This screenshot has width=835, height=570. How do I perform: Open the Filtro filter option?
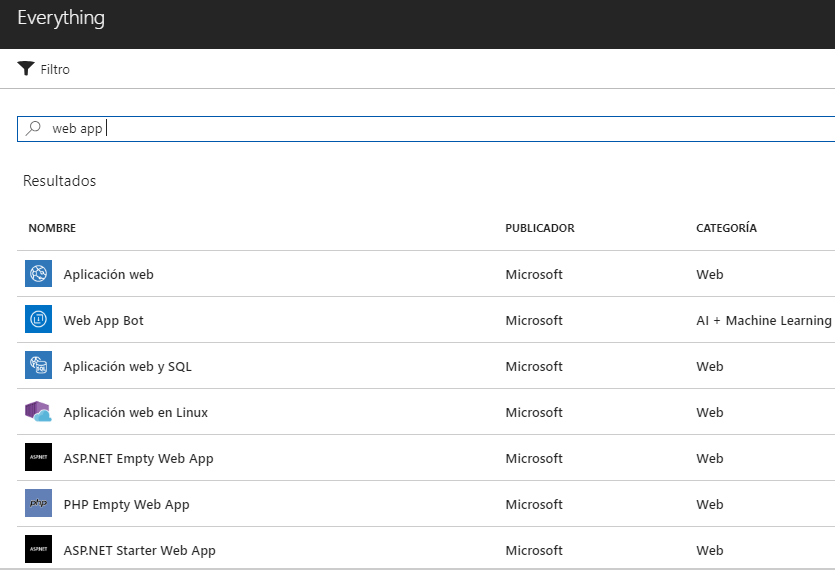(x=44, y=69)
